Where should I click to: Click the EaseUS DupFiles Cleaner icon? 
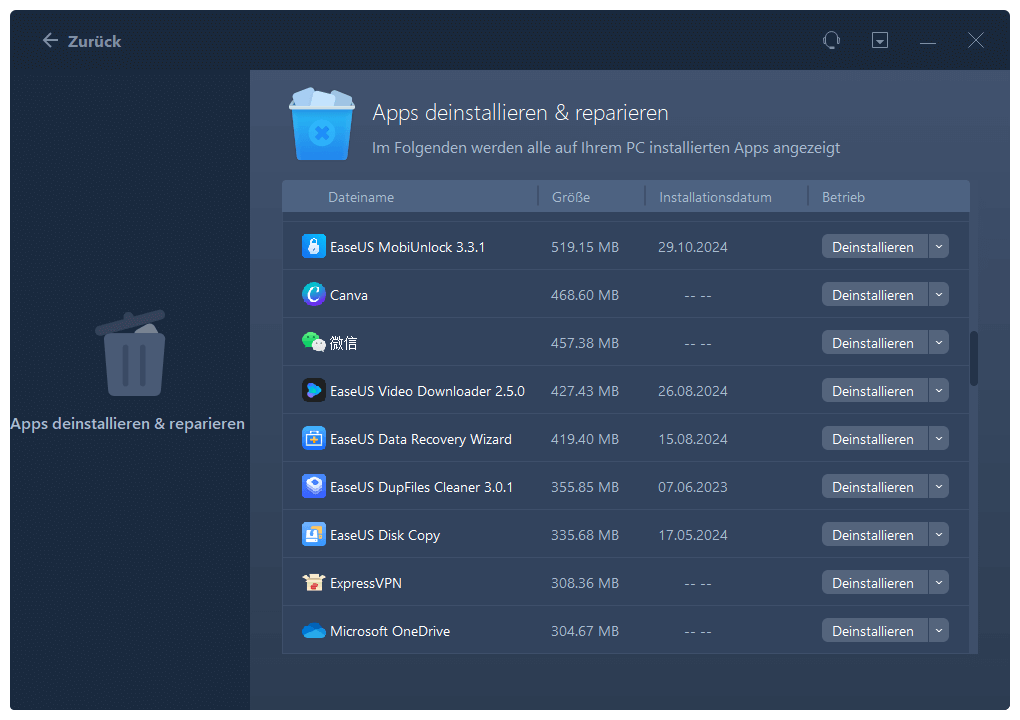tap(314, 487)
